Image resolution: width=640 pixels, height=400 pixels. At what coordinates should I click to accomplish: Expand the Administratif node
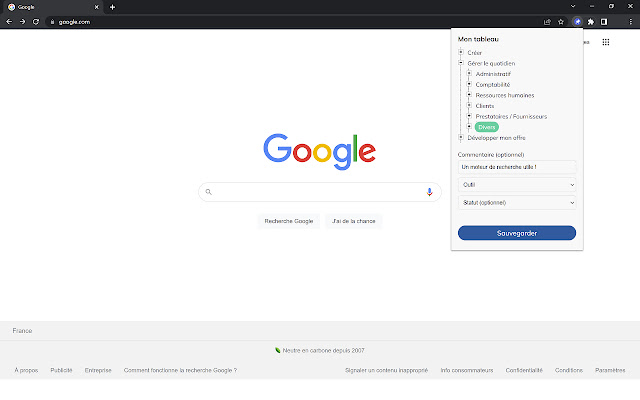469,73
